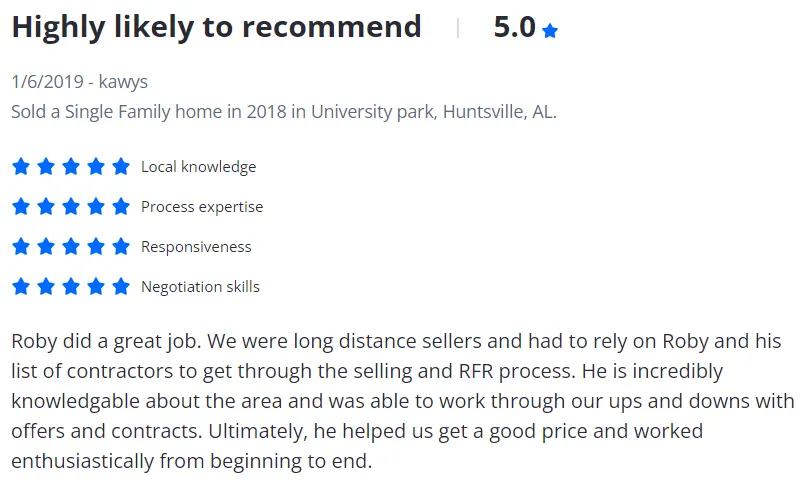Image resolution: width=810 pixels, height=487 pixels.
Task: Click fifth star in Responsiveness row
Action: (121, 246)
